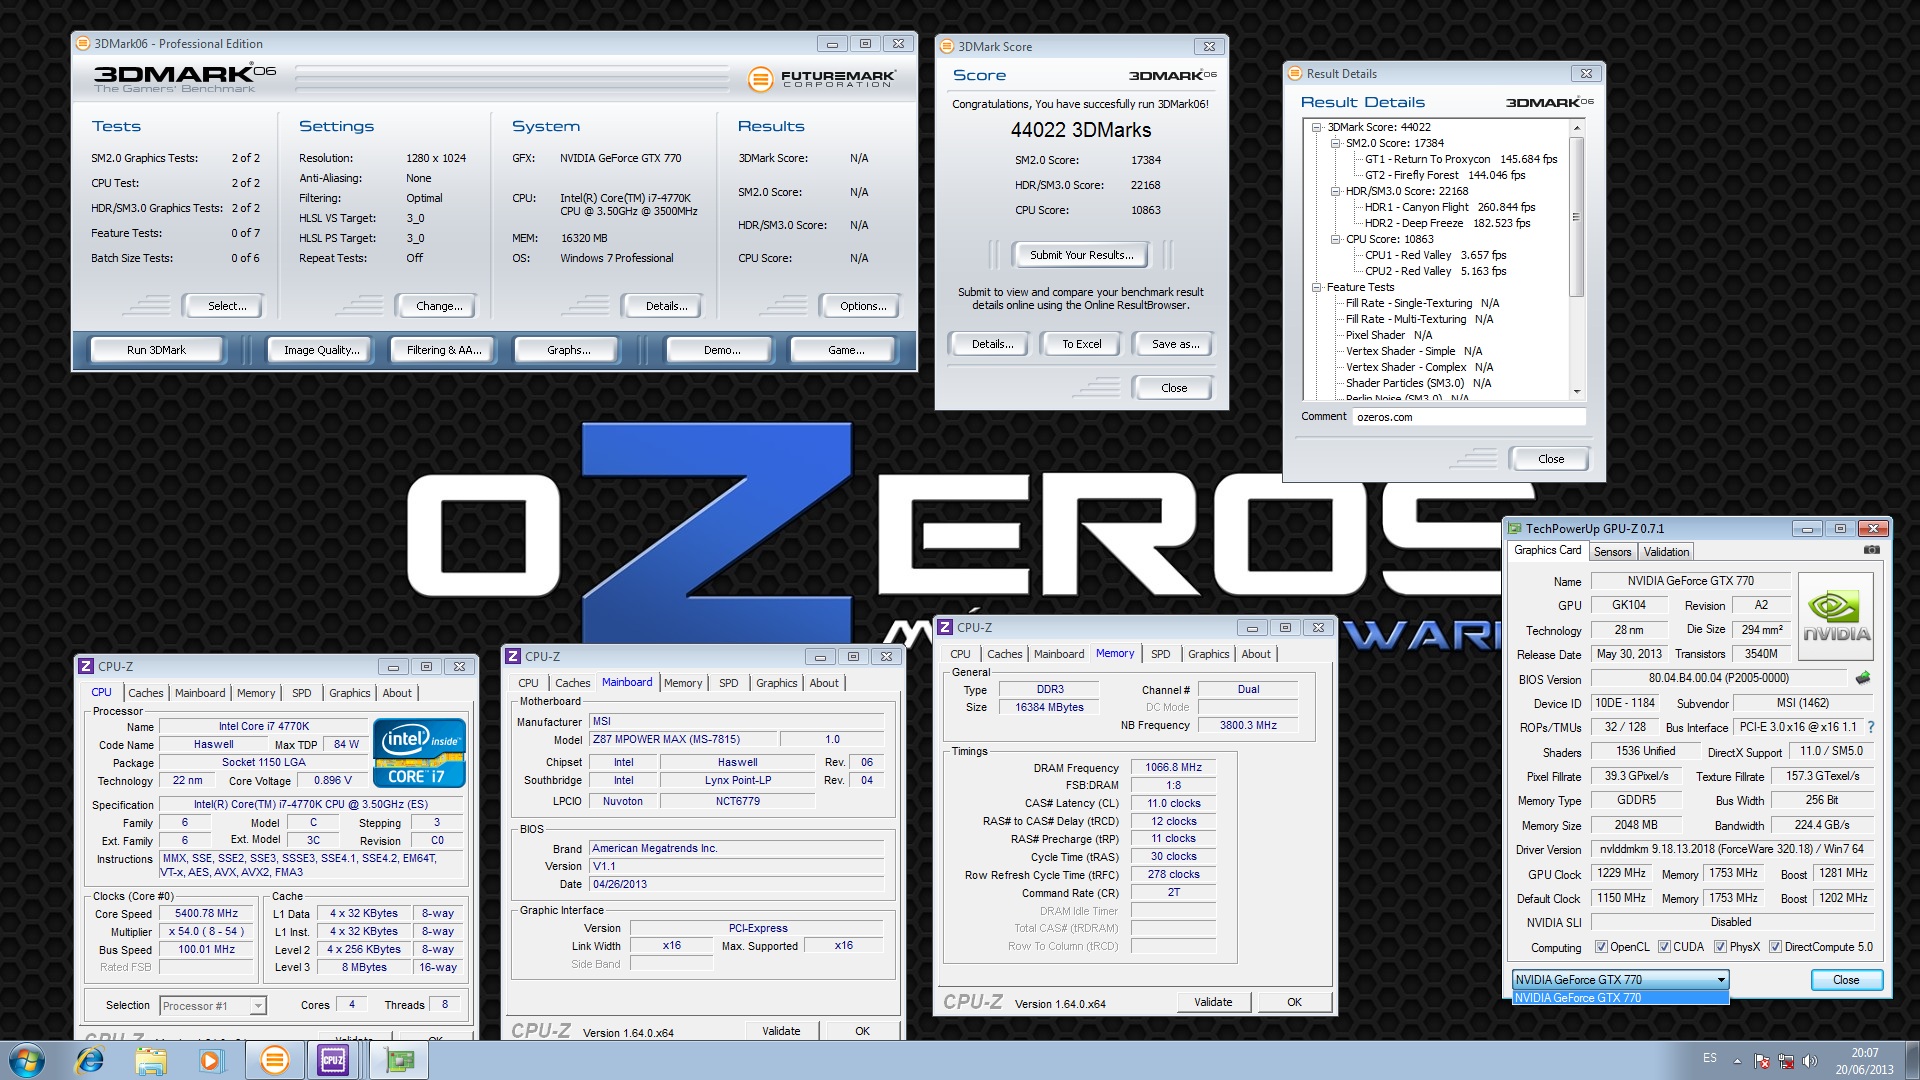Open Windows Explorer folder taskbar icon
This screenshot has width=1920, height=1080.
point(151,1060)
